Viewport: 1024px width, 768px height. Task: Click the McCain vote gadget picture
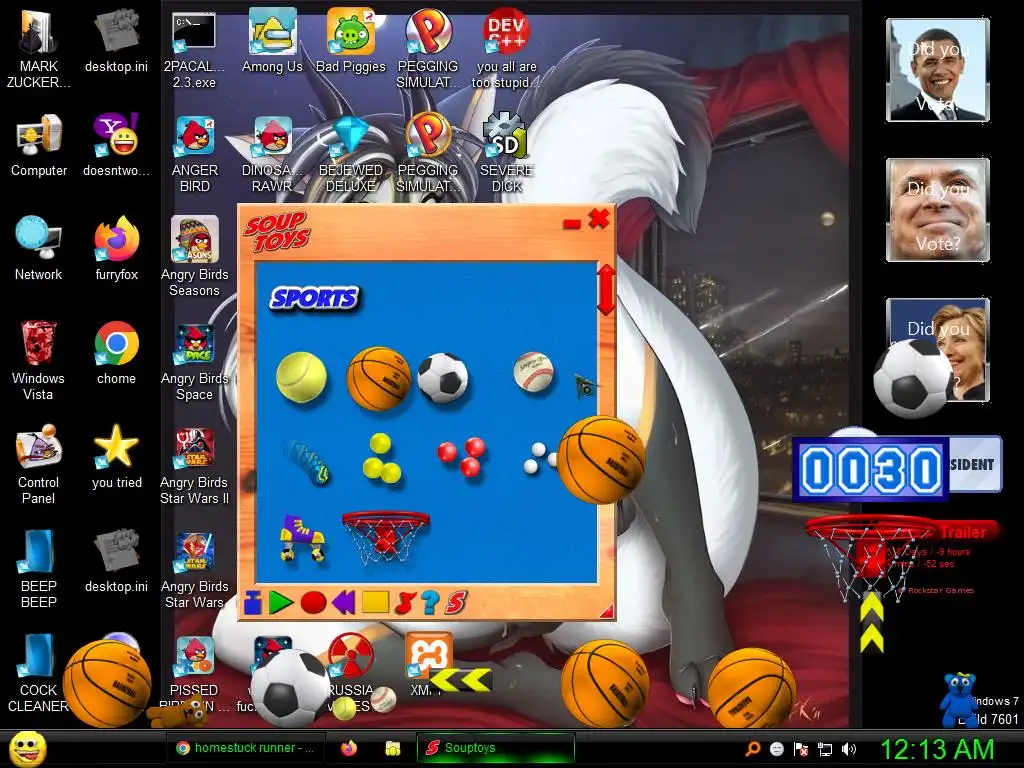[938, 210]
